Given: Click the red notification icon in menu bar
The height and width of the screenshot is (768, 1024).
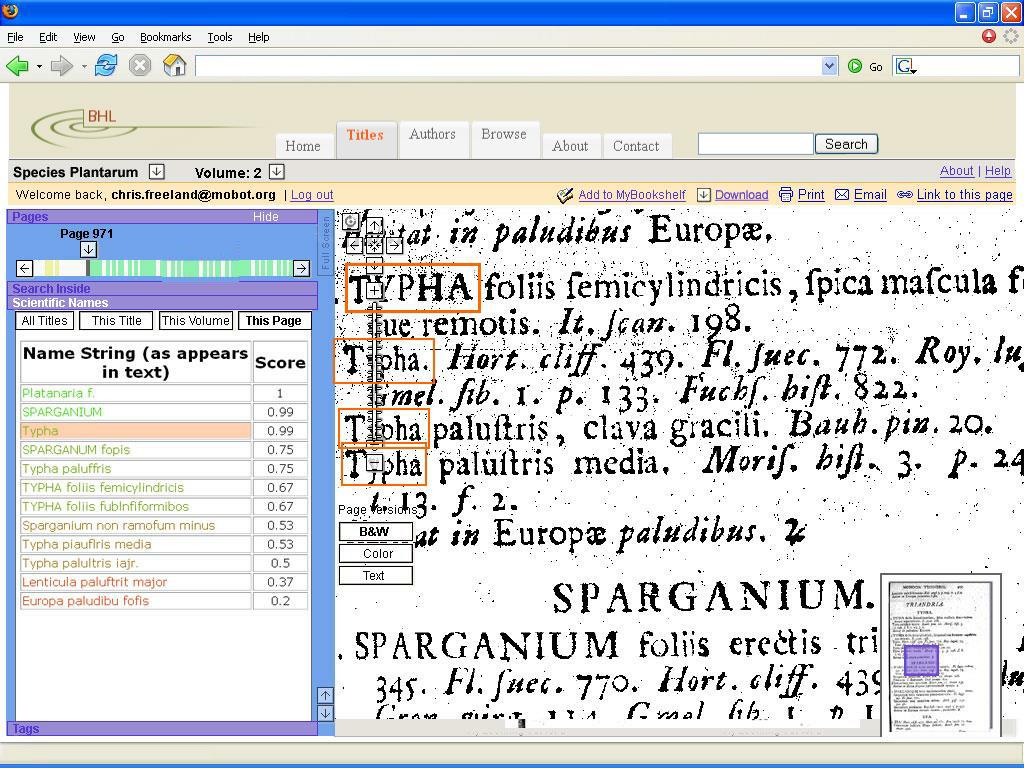Looking at the screenshot, I should tap(989, 37).
